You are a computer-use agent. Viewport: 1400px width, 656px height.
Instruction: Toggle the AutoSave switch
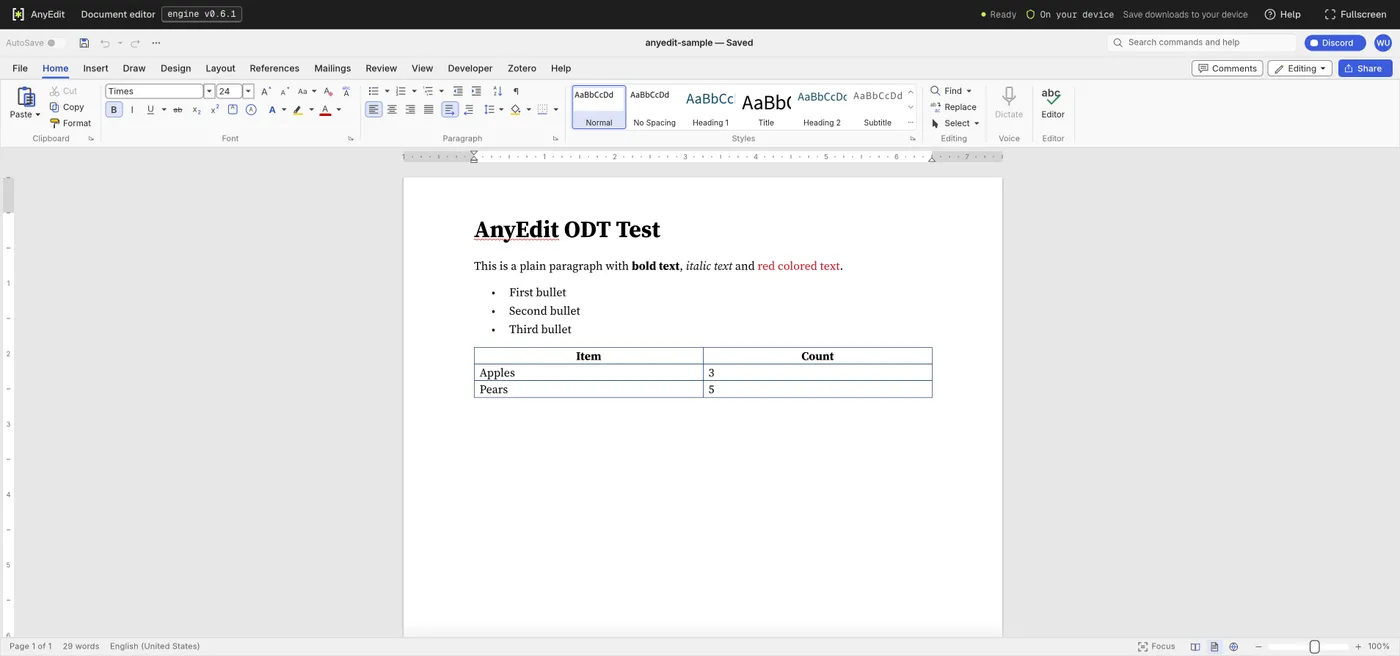pos(56,43)
